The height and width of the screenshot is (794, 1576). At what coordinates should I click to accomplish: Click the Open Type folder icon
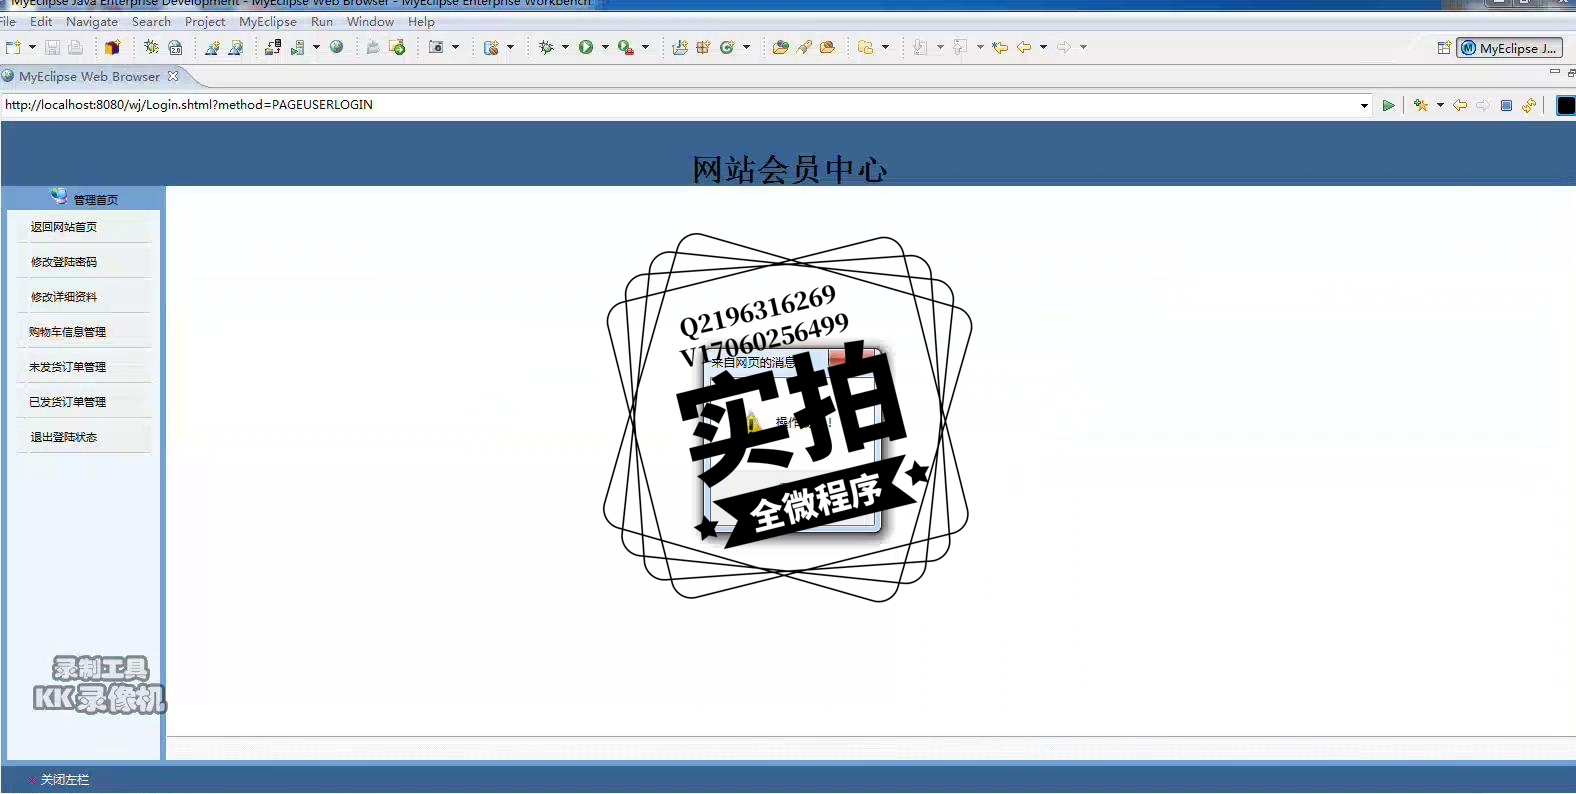tap(780, 47)
